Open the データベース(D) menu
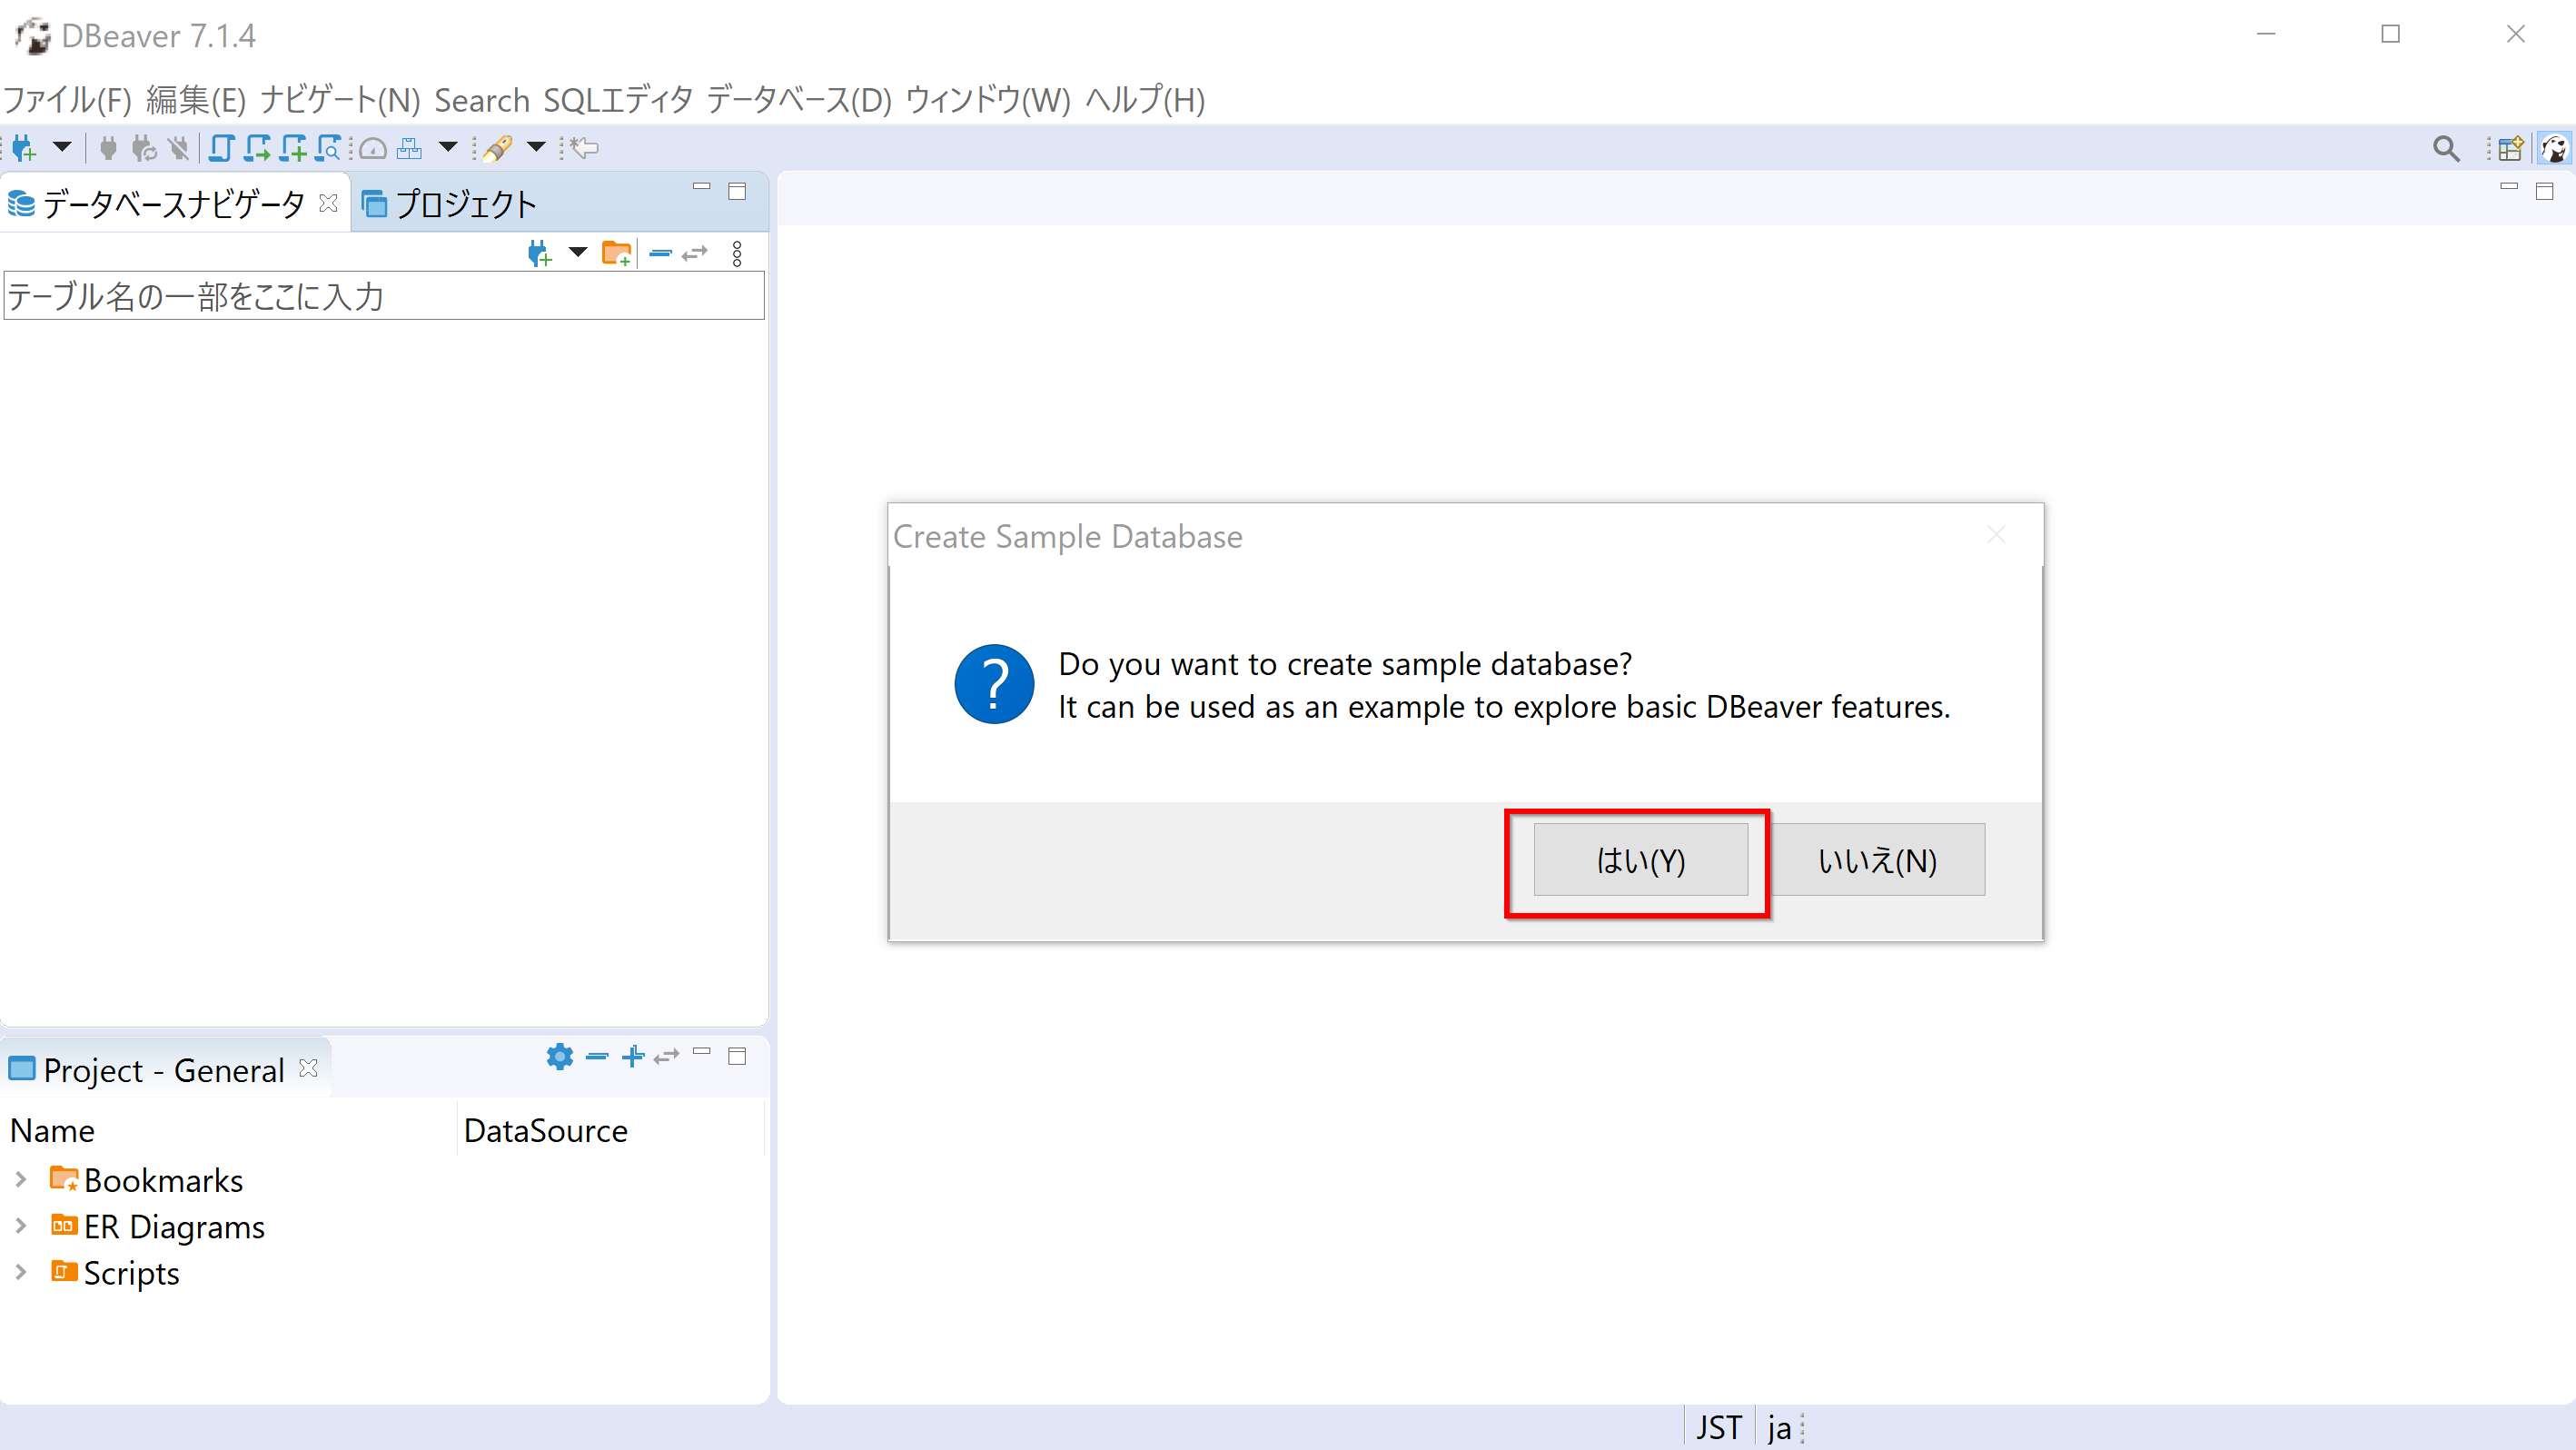 [799, 100]
